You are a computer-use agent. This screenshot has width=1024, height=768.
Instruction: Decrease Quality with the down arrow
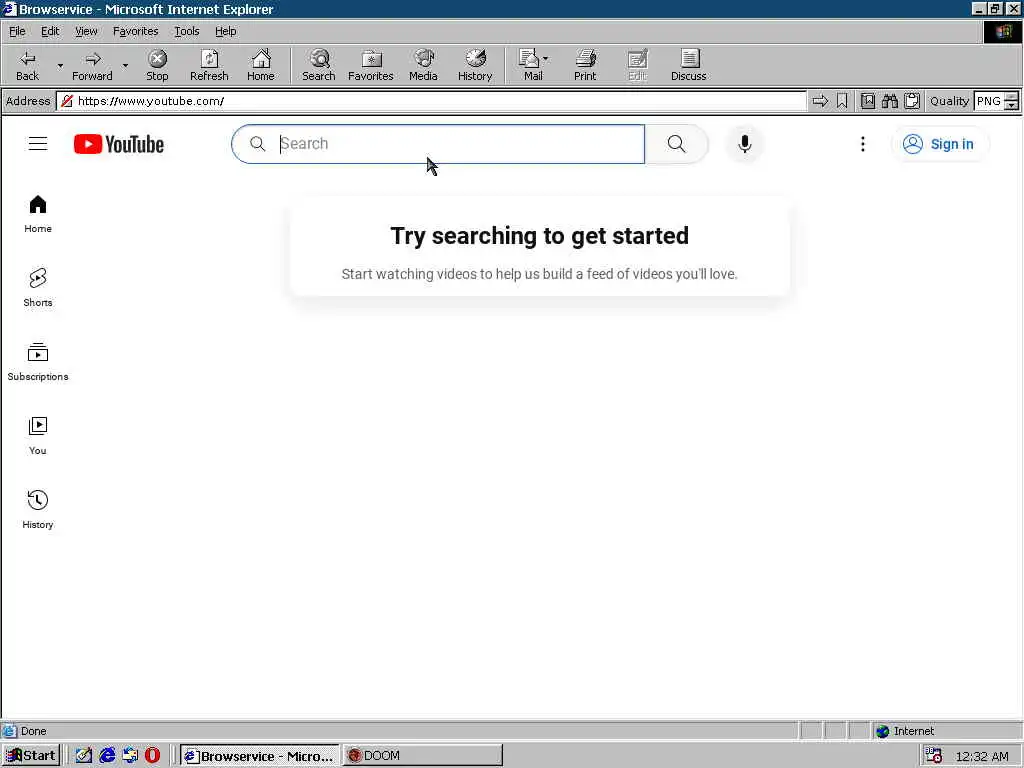pyautogui.click(x=1012, y=105)
